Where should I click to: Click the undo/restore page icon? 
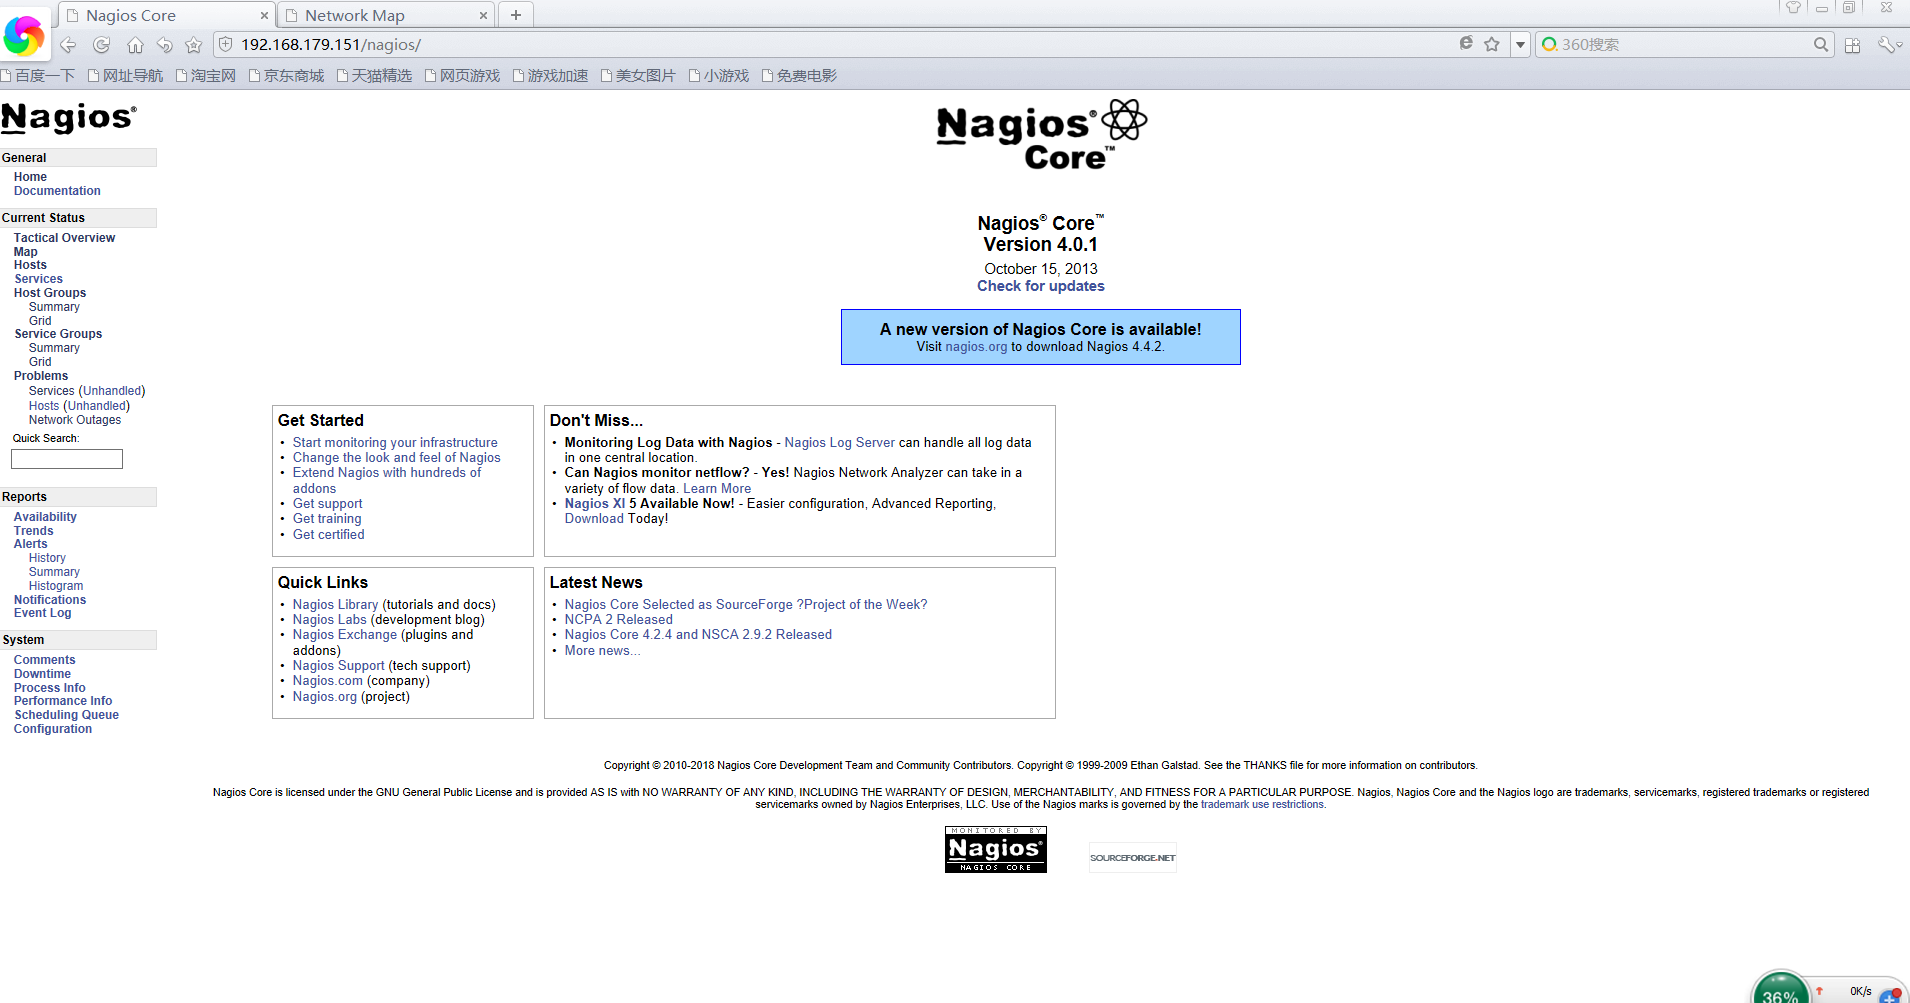[x=165, y=45]
